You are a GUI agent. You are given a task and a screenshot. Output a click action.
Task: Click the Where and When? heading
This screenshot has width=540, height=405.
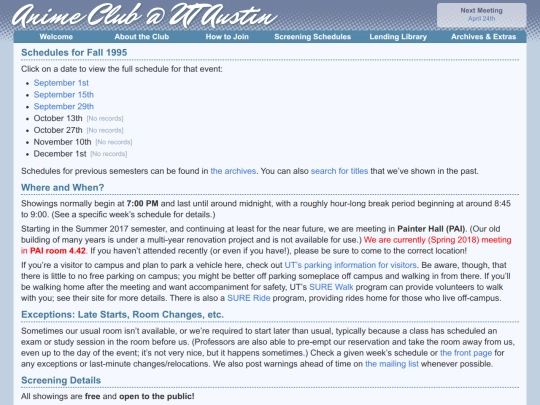[62, 188]
